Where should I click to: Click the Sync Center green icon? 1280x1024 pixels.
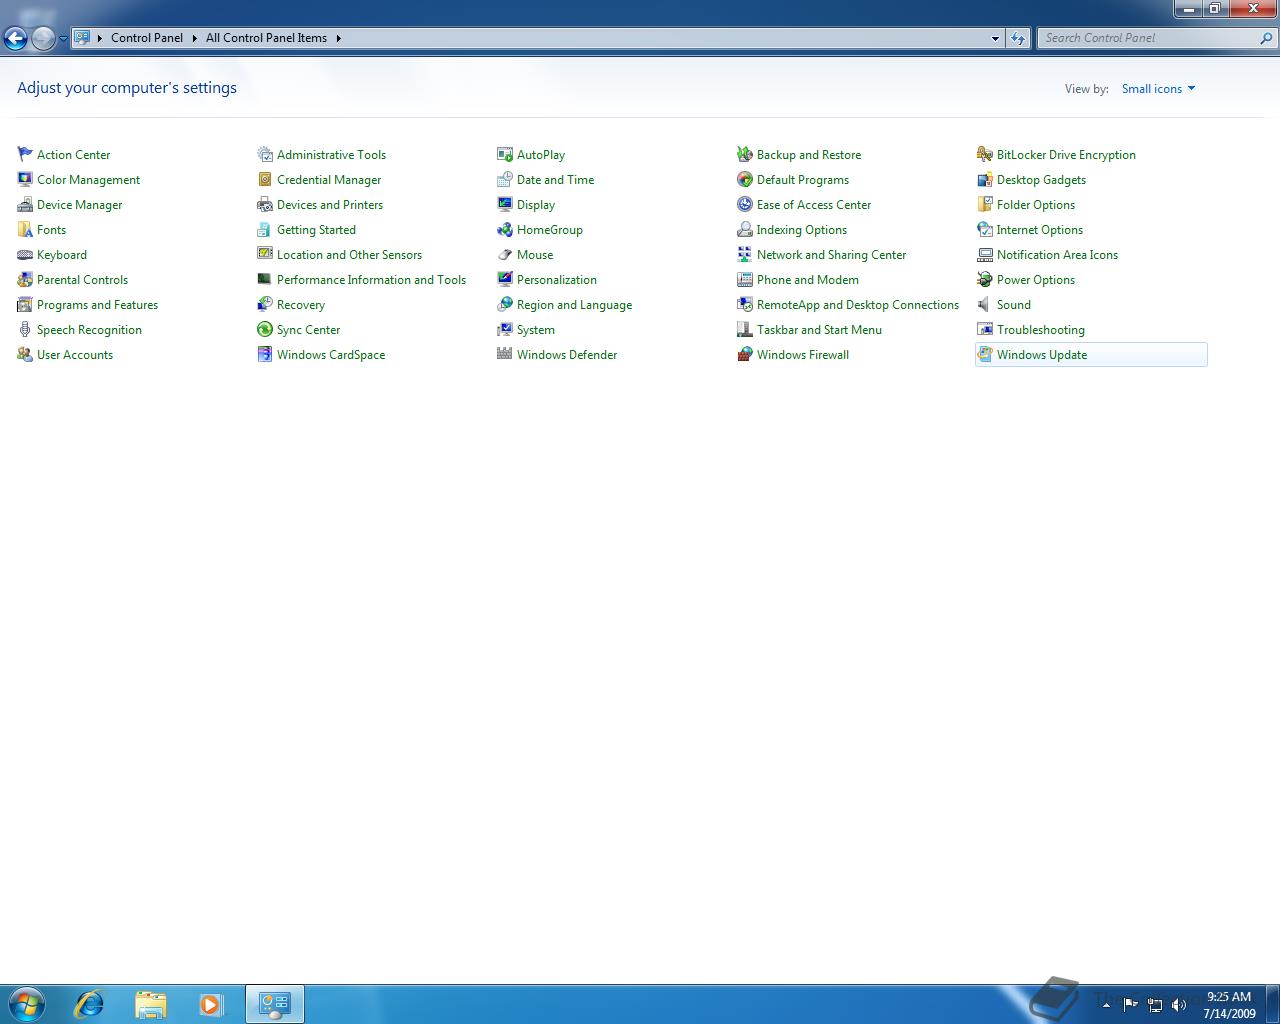pyautogui.click(x=265, y=329)
